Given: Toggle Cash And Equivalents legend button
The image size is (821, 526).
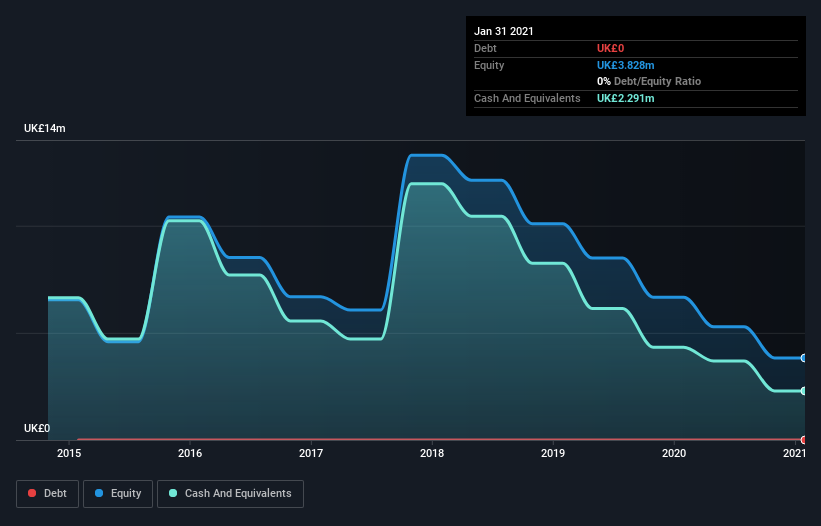Looking at the screenshot, I should [230, 494].
